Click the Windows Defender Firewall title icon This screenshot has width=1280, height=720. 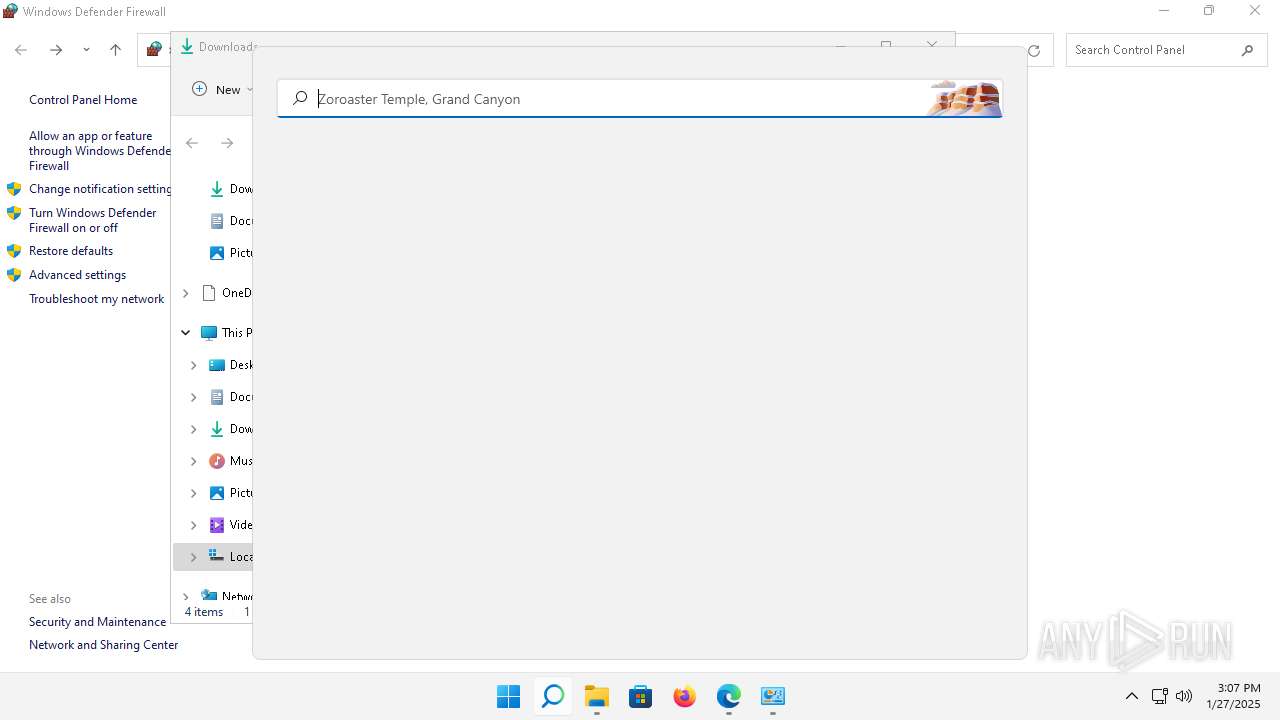click(x=10, y=11)
